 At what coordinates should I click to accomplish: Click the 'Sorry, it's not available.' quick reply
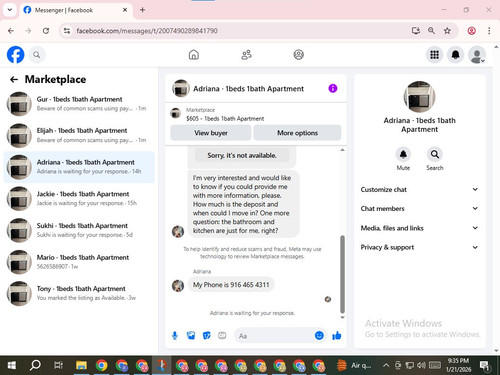pos(242,155)
